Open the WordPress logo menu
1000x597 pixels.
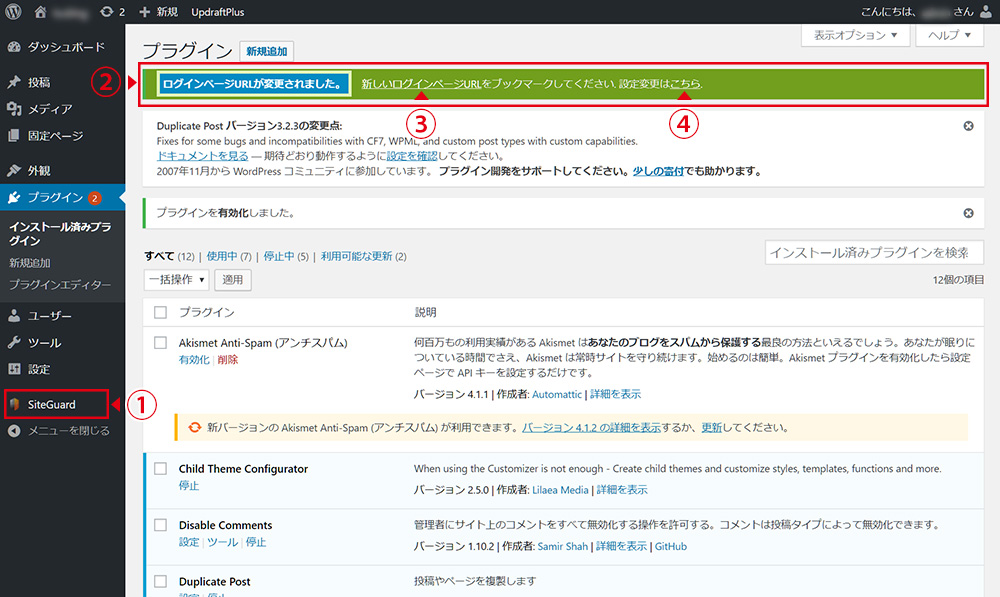pyautogui.click(x=13, y=11)
